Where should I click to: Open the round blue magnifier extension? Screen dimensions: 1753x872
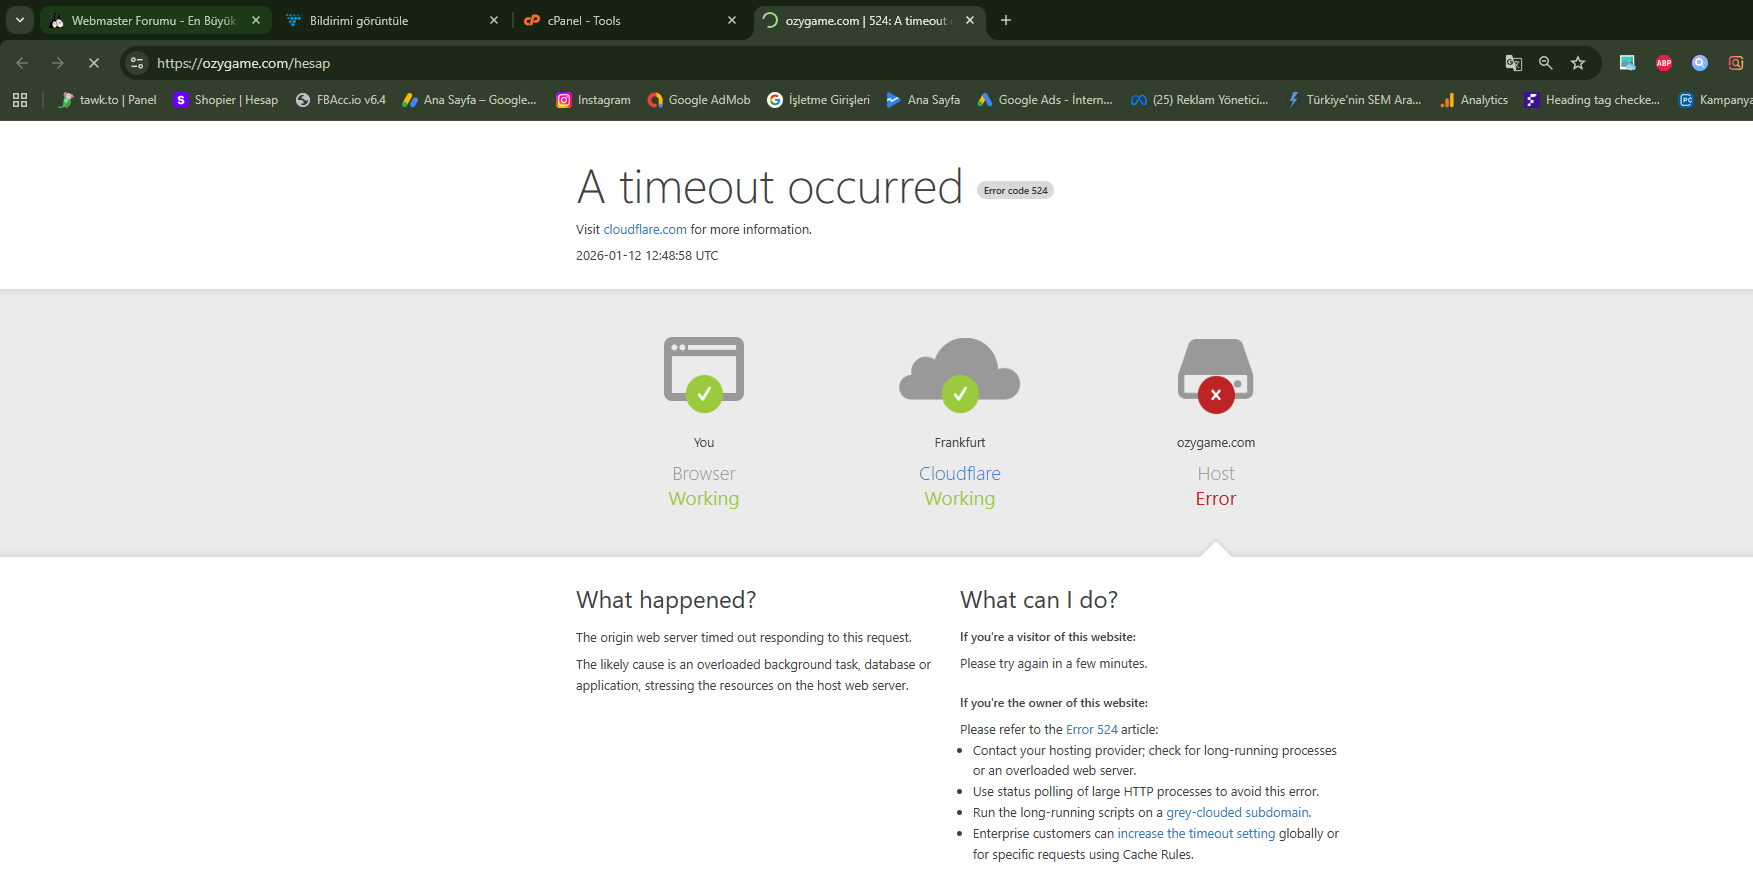point(1700,63)
